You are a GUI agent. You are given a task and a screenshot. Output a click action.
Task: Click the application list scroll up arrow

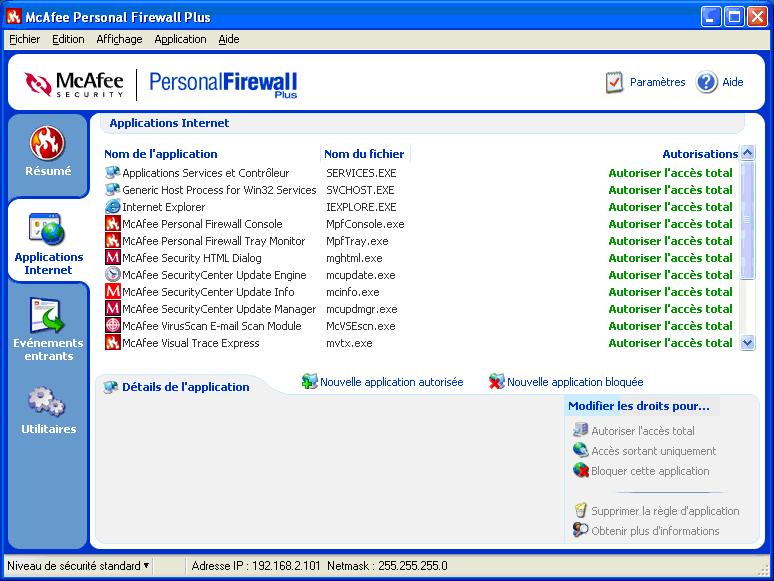748,153
